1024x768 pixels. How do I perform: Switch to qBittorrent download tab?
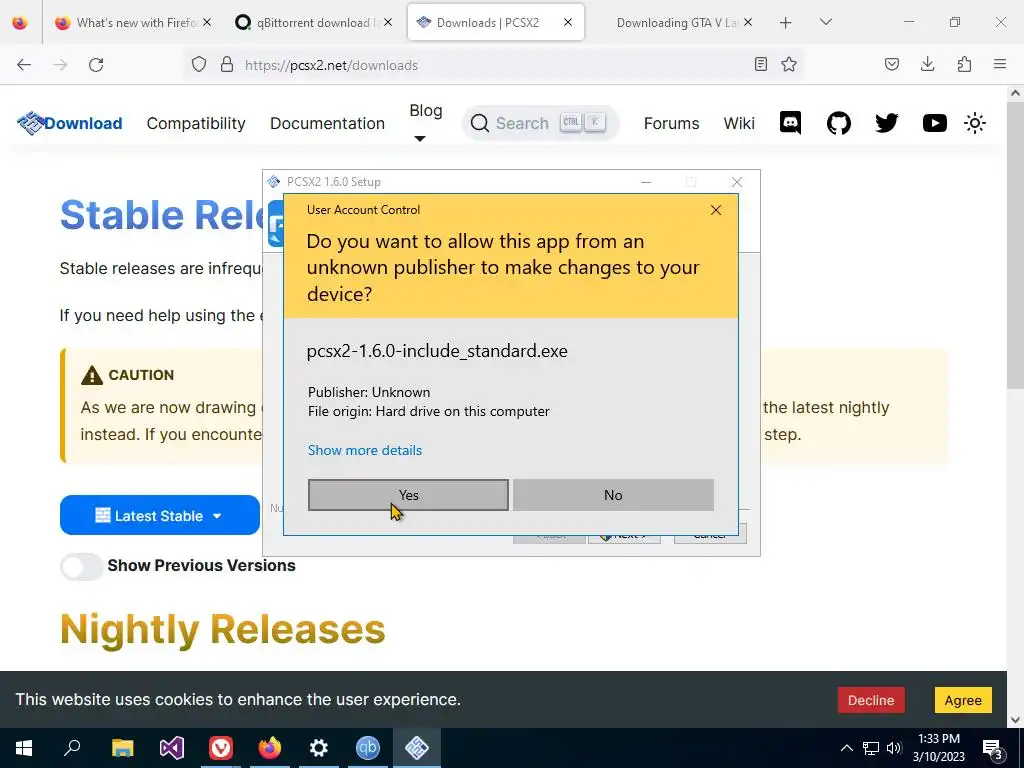[313, 22]
